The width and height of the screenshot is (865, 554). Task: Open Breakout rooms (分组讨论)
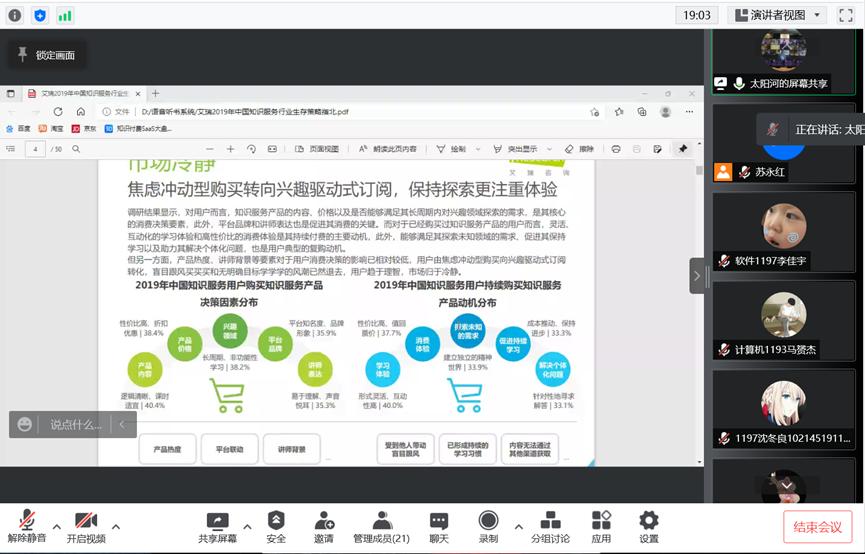pyautogui.click(x=549, y=527)
